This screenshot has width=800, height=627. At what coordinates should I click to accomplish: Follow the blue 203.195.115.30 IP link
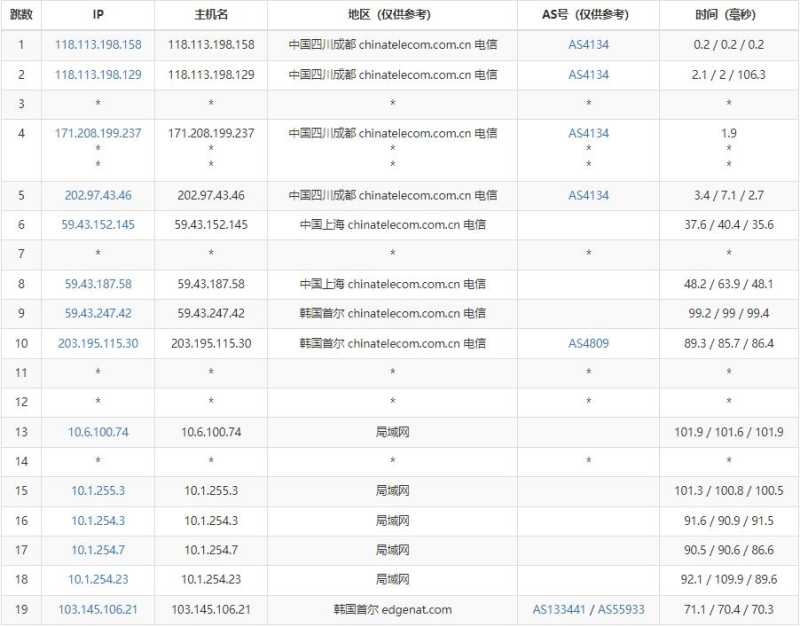click(98, 343)
